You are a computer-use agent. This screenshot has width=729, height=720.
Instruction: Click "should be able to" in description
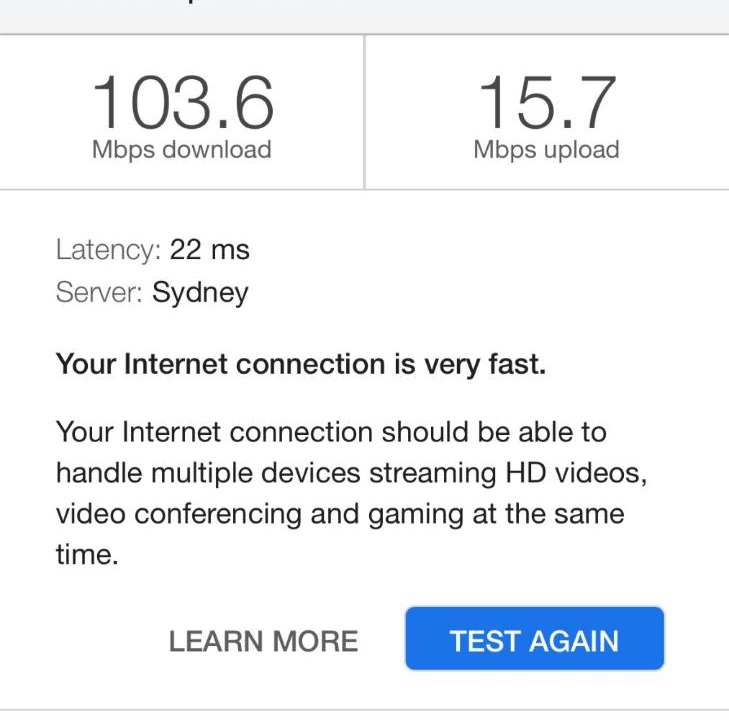[x=494, y=432]
